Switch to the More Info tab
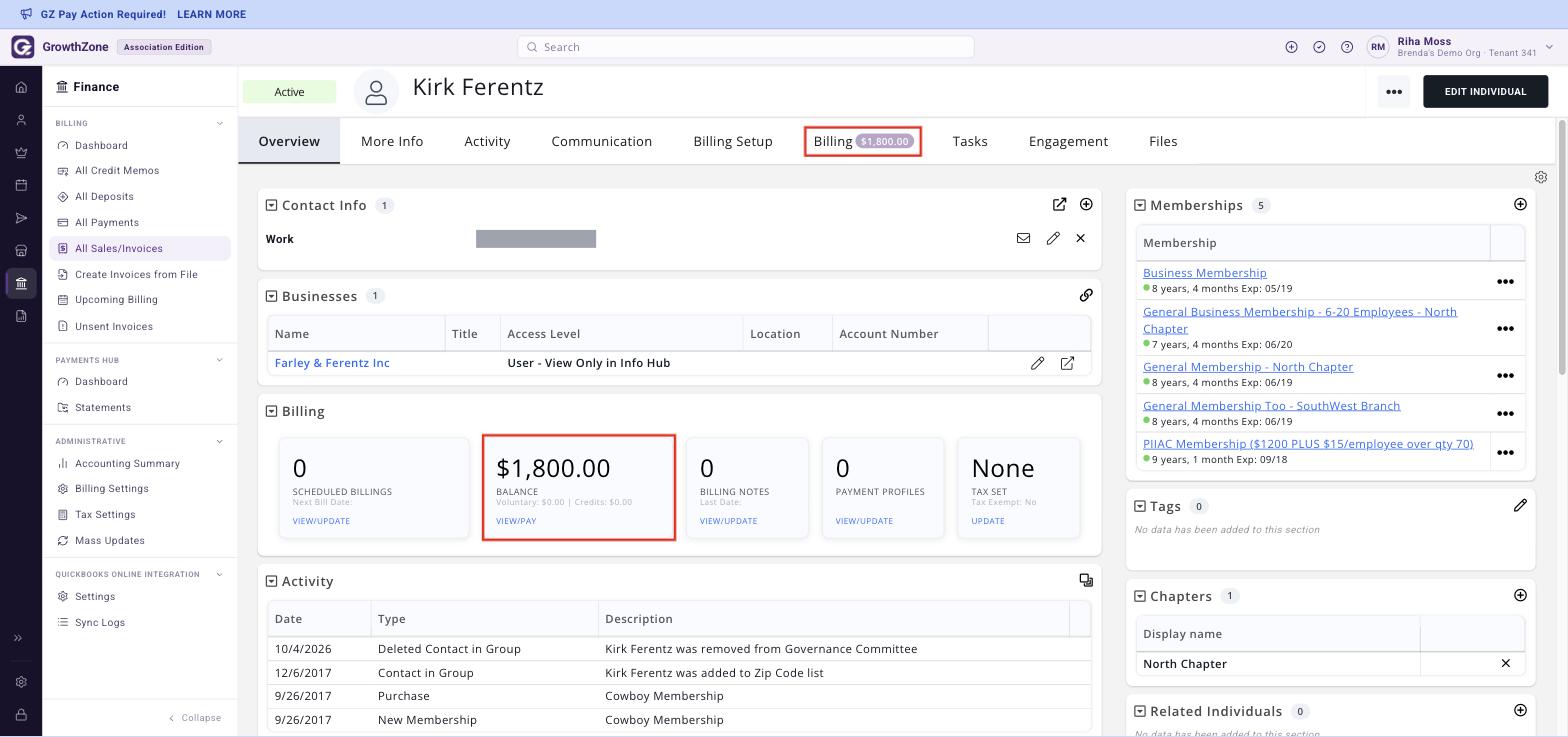 (x=392, y=141)
